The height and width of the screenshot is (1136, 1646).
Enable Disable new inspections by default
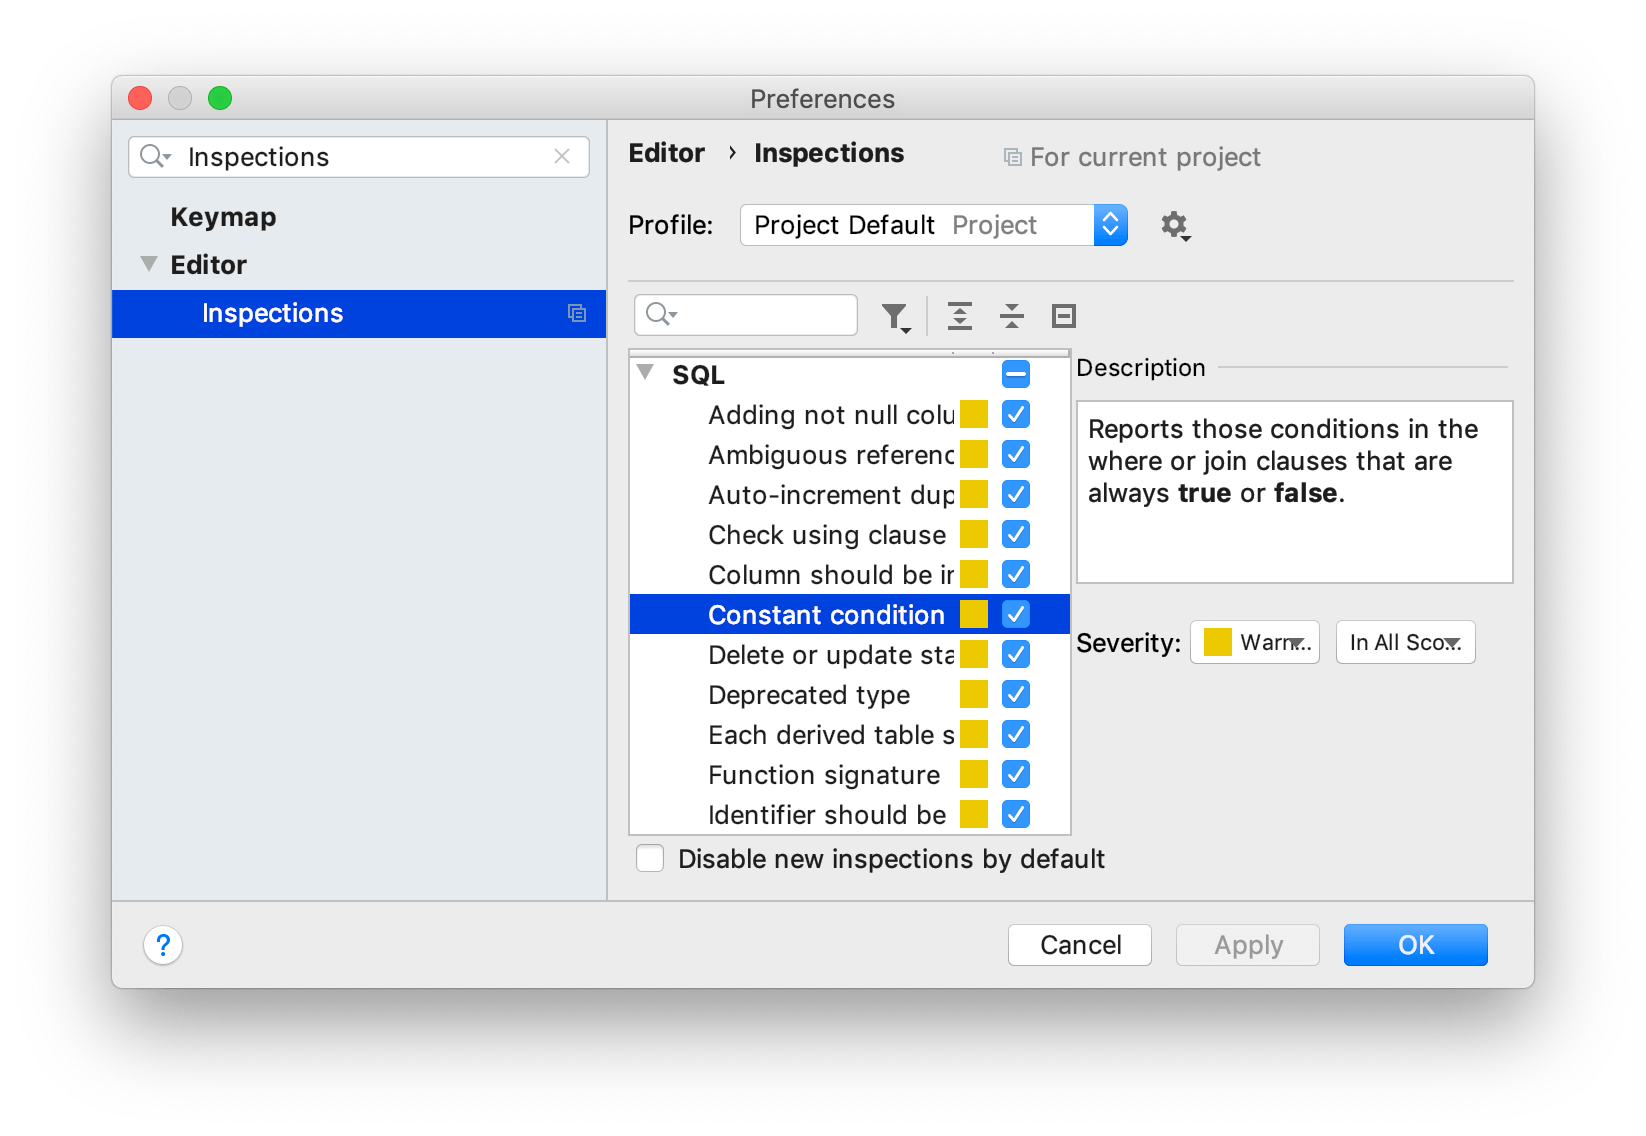point(651,859)
